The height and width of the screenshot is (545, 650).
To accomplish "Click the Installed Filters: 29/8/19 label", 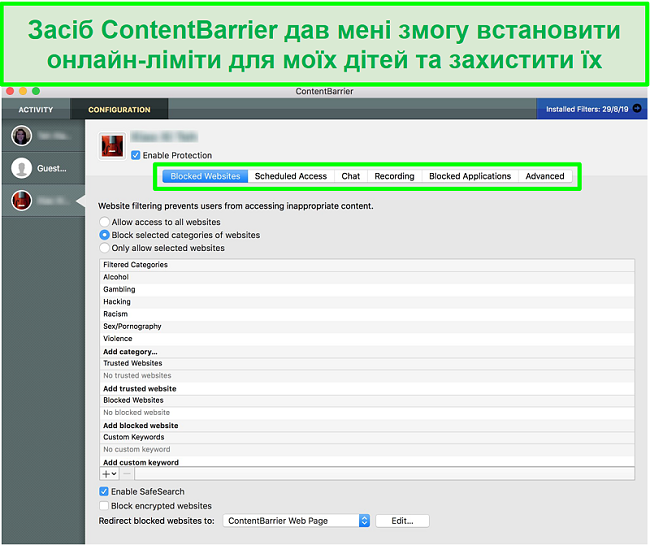I will pyautogui.click(x=587, y=109).
